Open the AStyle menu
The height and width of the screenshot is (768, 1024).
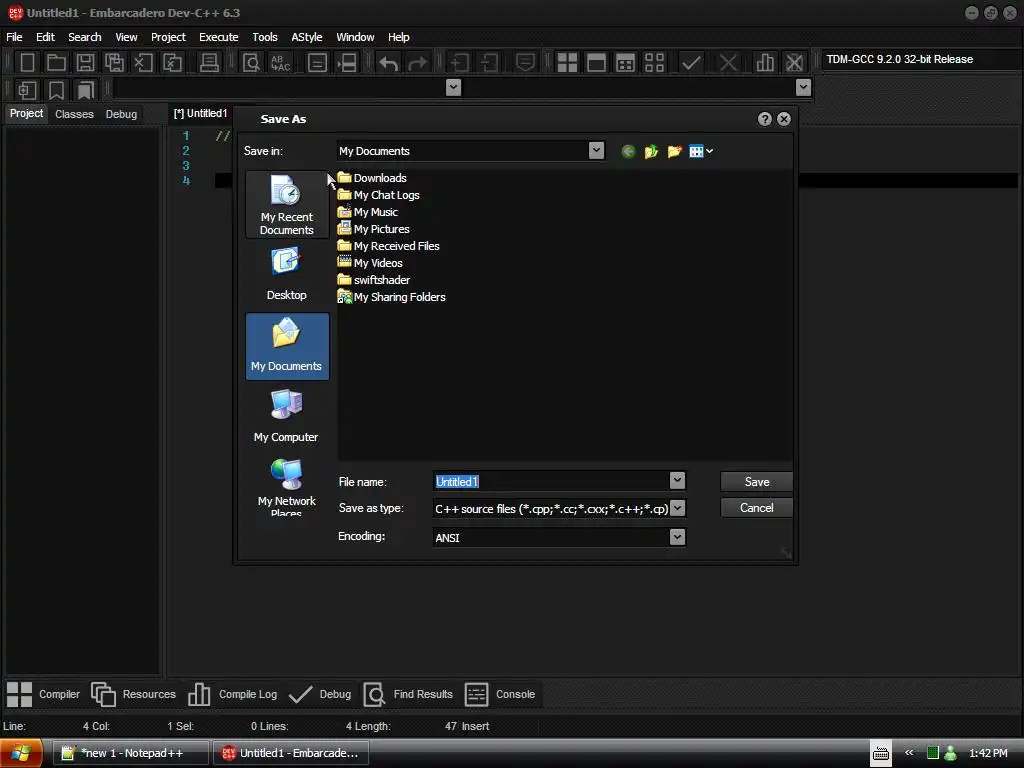[x=307, y=37]
